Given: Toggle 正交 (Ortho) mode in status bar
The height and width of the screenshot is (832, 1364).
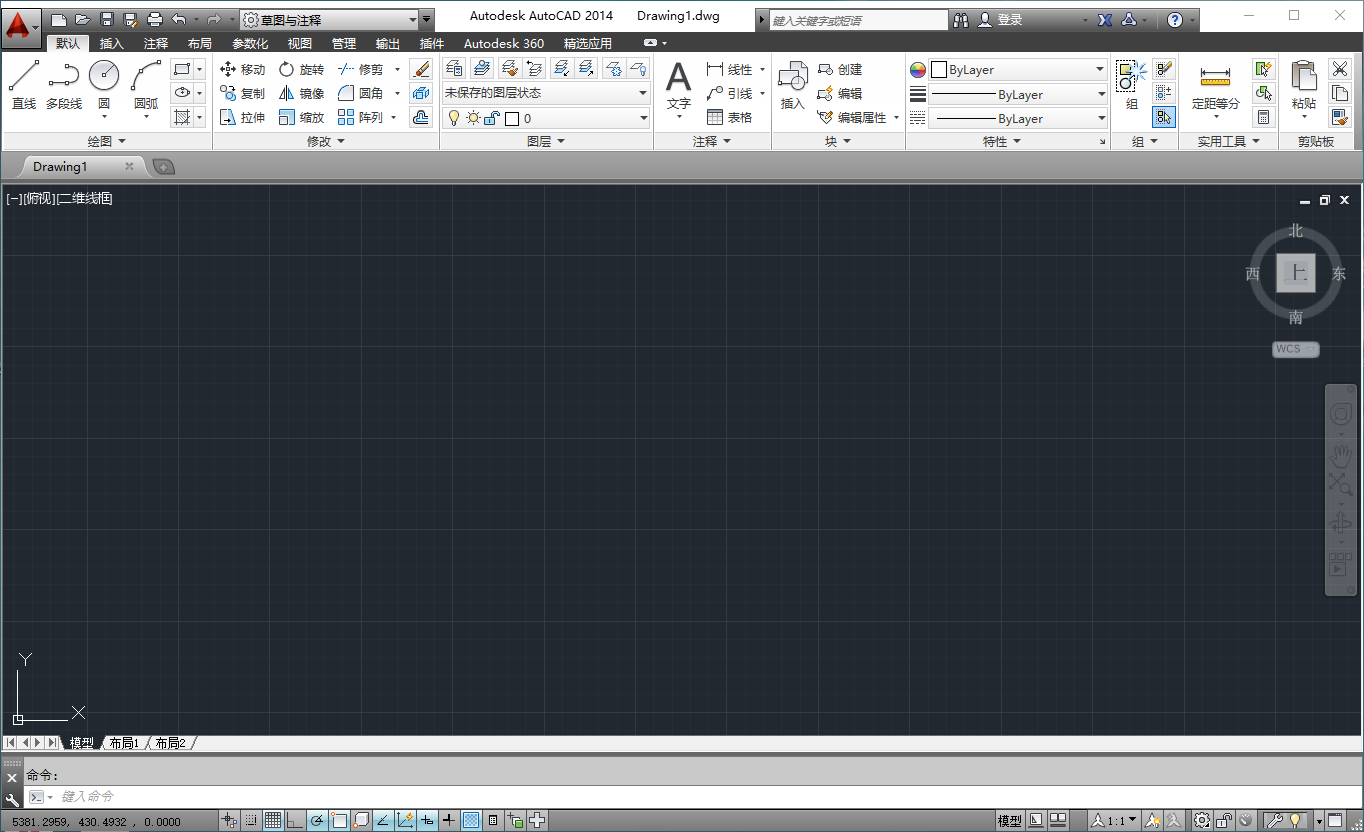Looking at the screenshot, I should click(294, 819).
